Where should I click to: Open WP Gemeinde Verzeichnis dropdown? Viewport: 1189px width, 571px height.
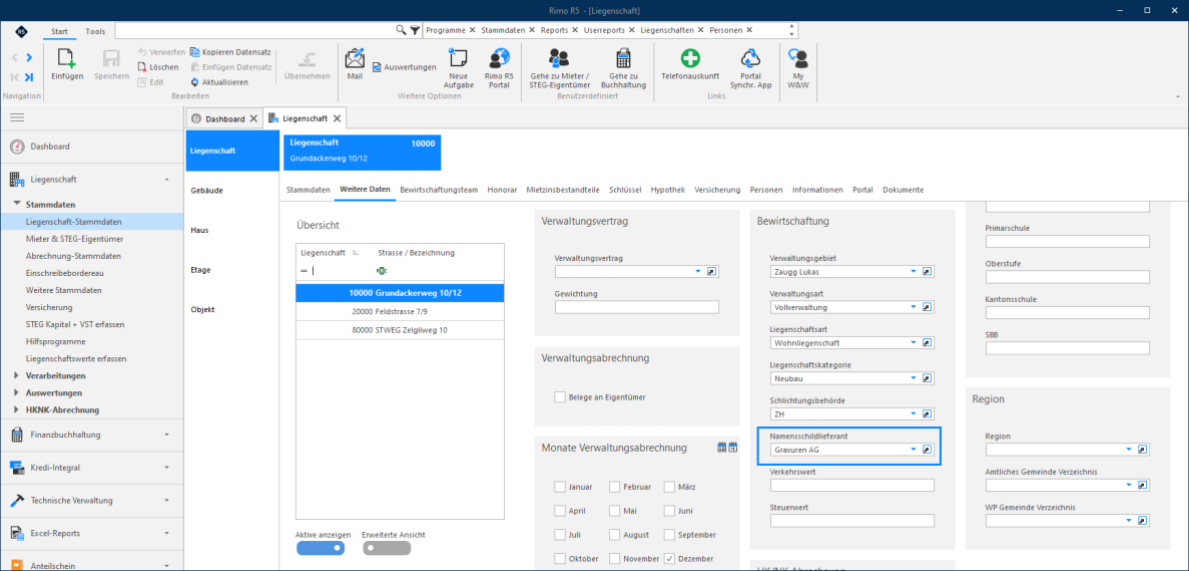click(1129, 521)
